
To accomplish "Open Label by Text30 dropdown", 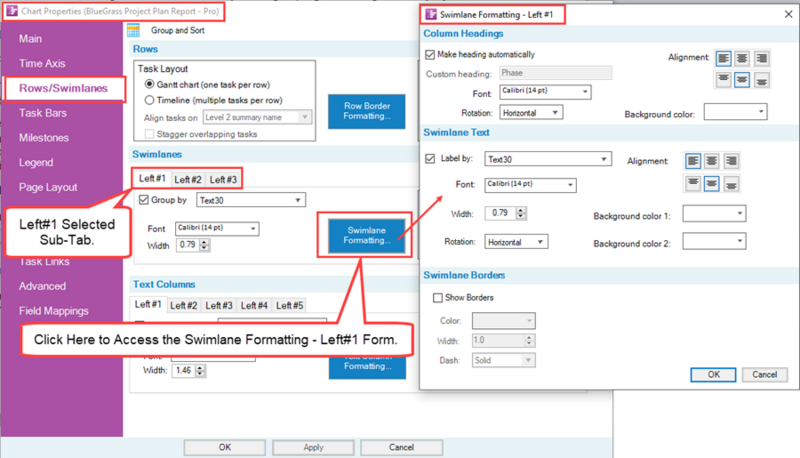I will tap(547, 159).
